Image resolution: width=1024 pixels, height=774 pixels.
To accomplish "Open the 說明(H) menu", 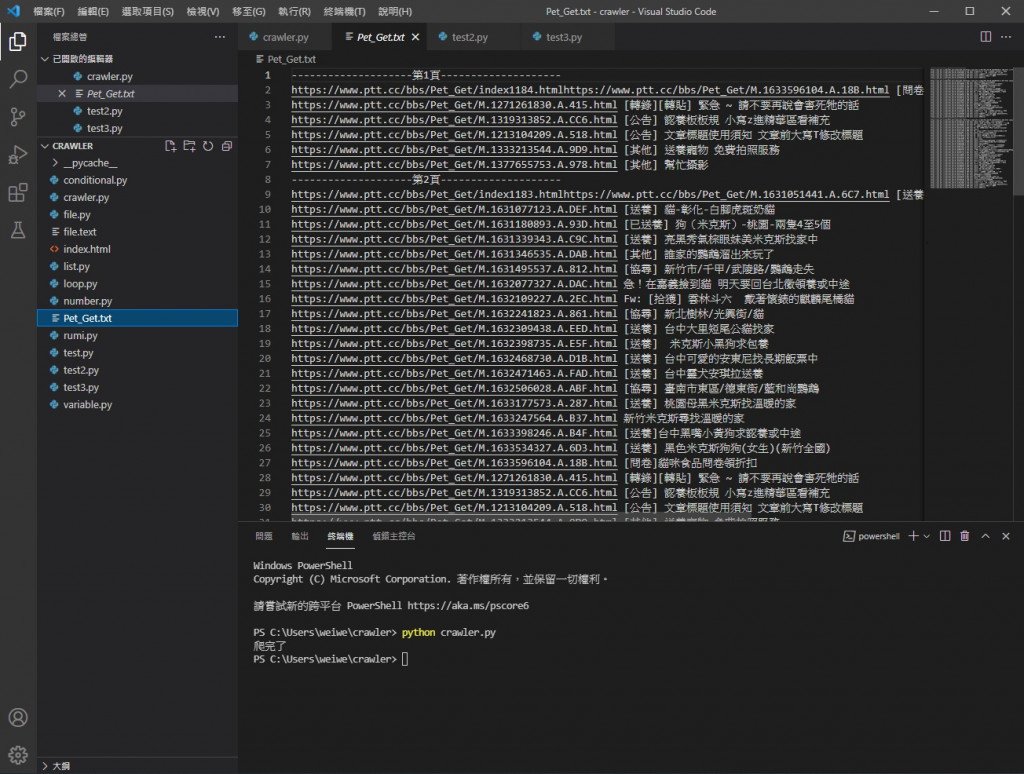I will [395, 11].
